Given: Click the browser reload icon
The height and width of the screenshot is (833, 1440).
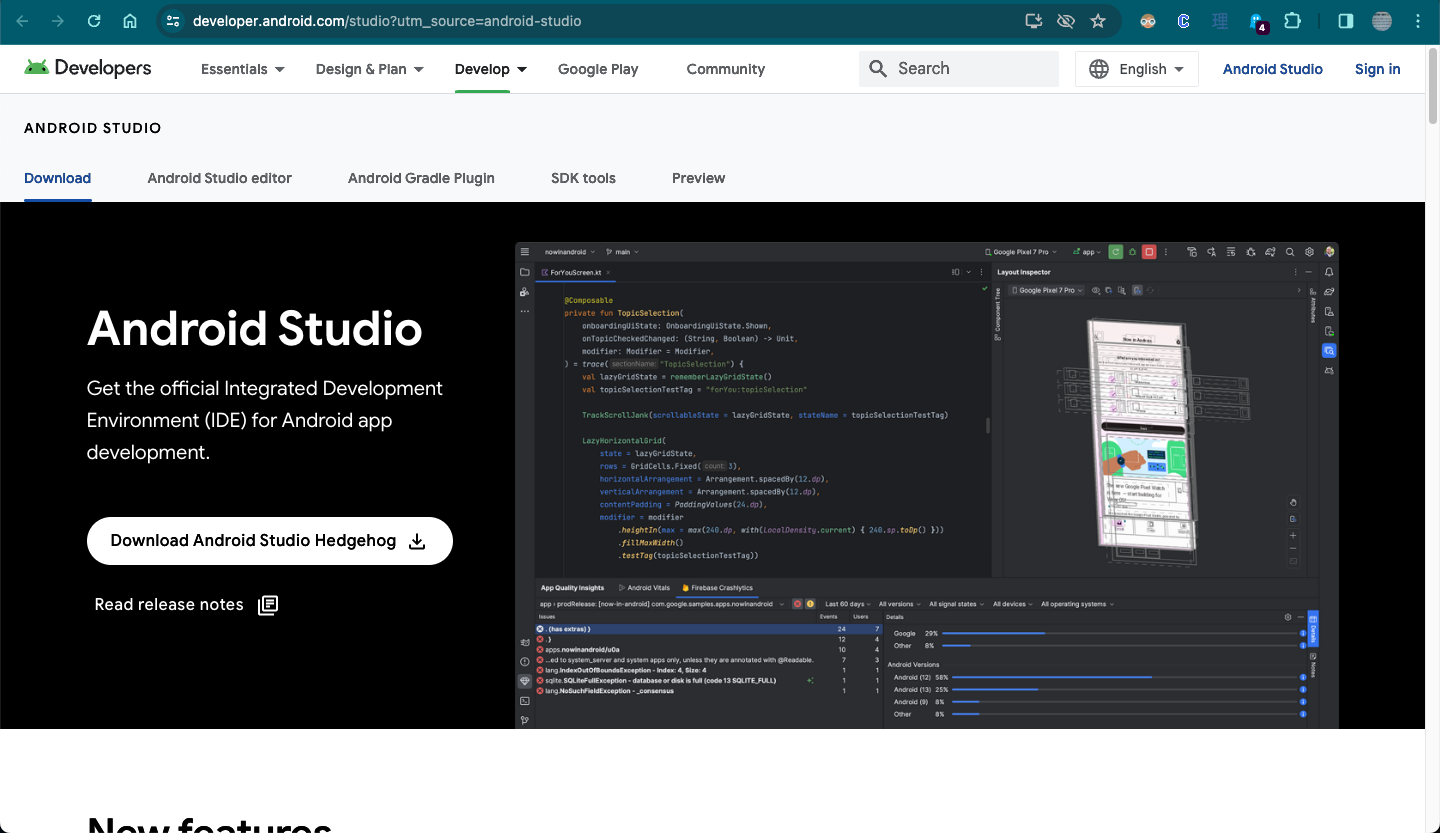Looking at the screenshot, I should tap(94, 21).
